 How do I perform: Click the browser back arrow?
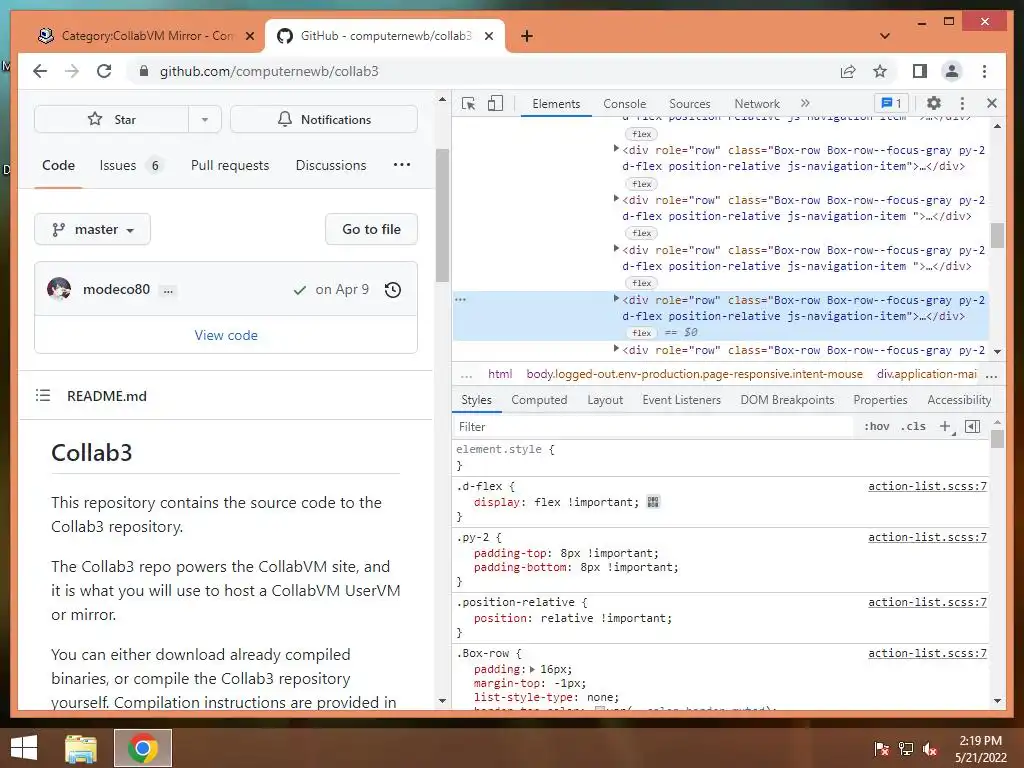coord(40,71)
